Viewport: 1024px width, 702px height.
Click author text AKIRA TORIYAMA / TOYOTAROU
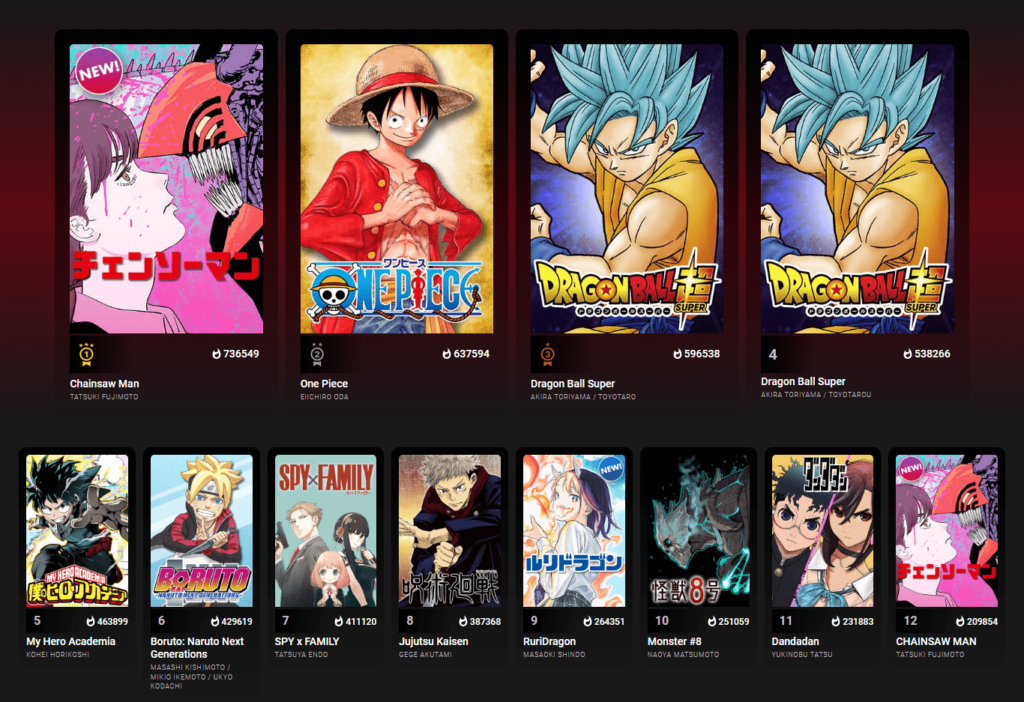point(816,394)
